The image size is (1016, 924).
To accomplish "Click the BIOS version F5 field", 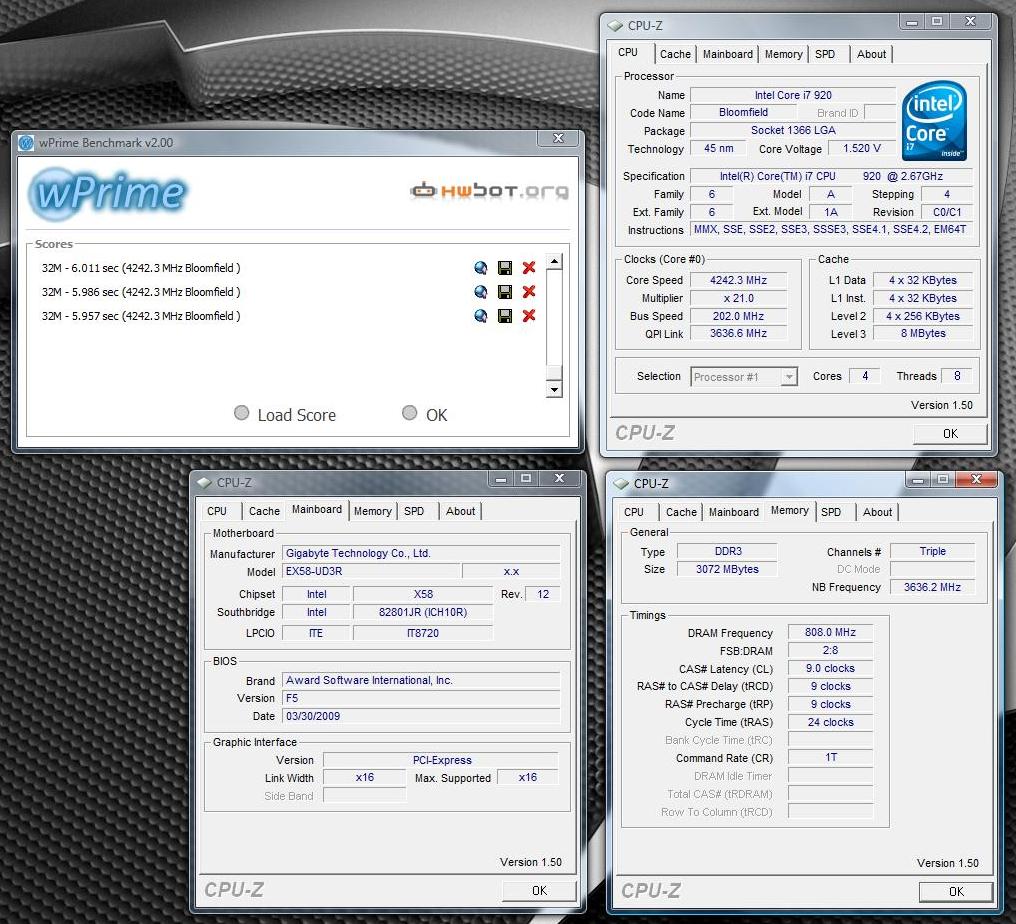I will pyautogui.click(x=421, y=698).
